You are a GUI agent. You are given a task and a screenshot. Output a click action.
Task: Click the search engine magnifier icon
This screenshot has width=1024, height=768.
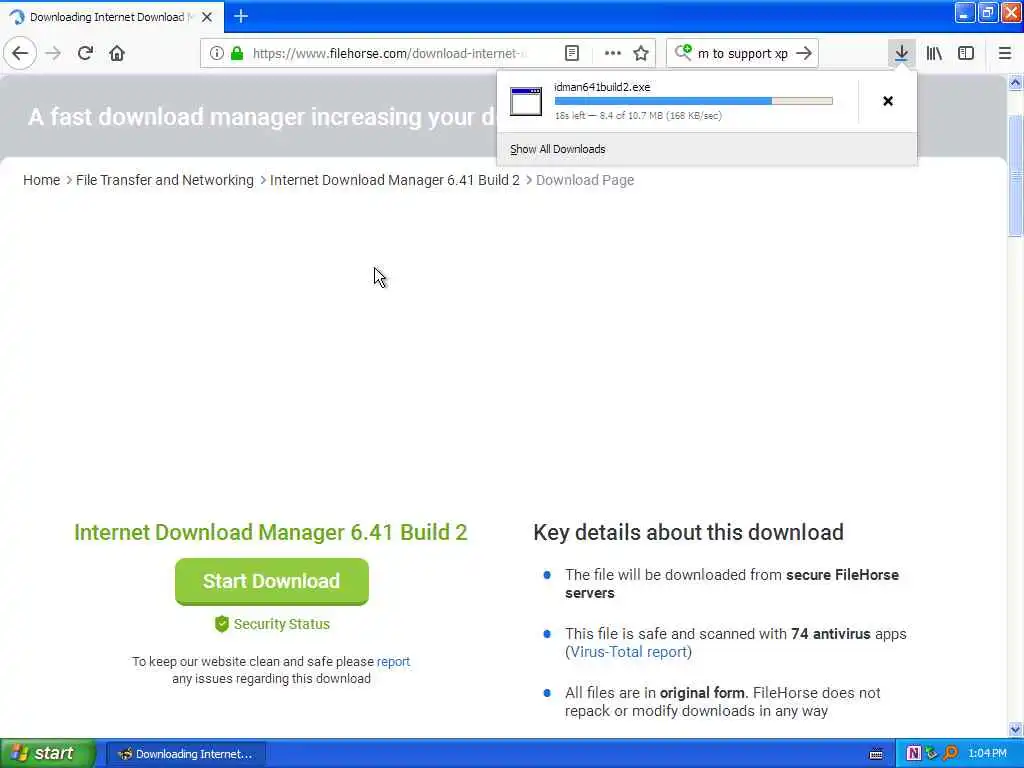[x=683, y=52]
